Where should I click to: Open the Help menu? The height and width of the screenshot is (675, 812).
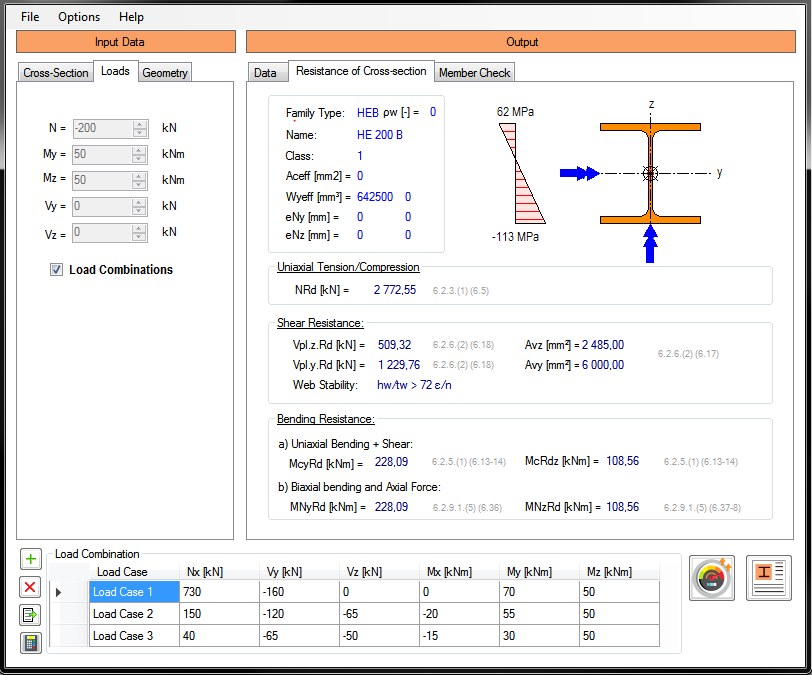(131, 17)
